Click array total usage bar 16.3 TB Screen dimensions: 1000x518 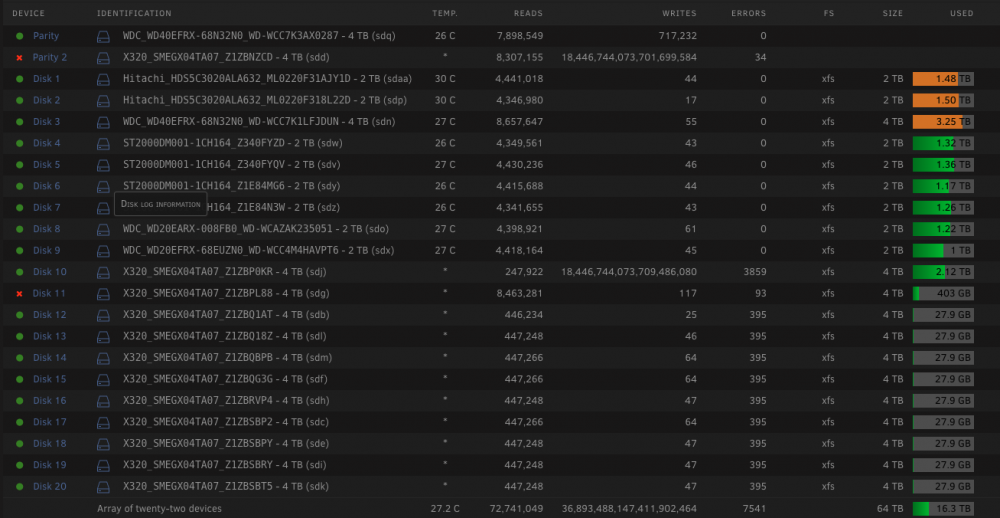point(943,508)
